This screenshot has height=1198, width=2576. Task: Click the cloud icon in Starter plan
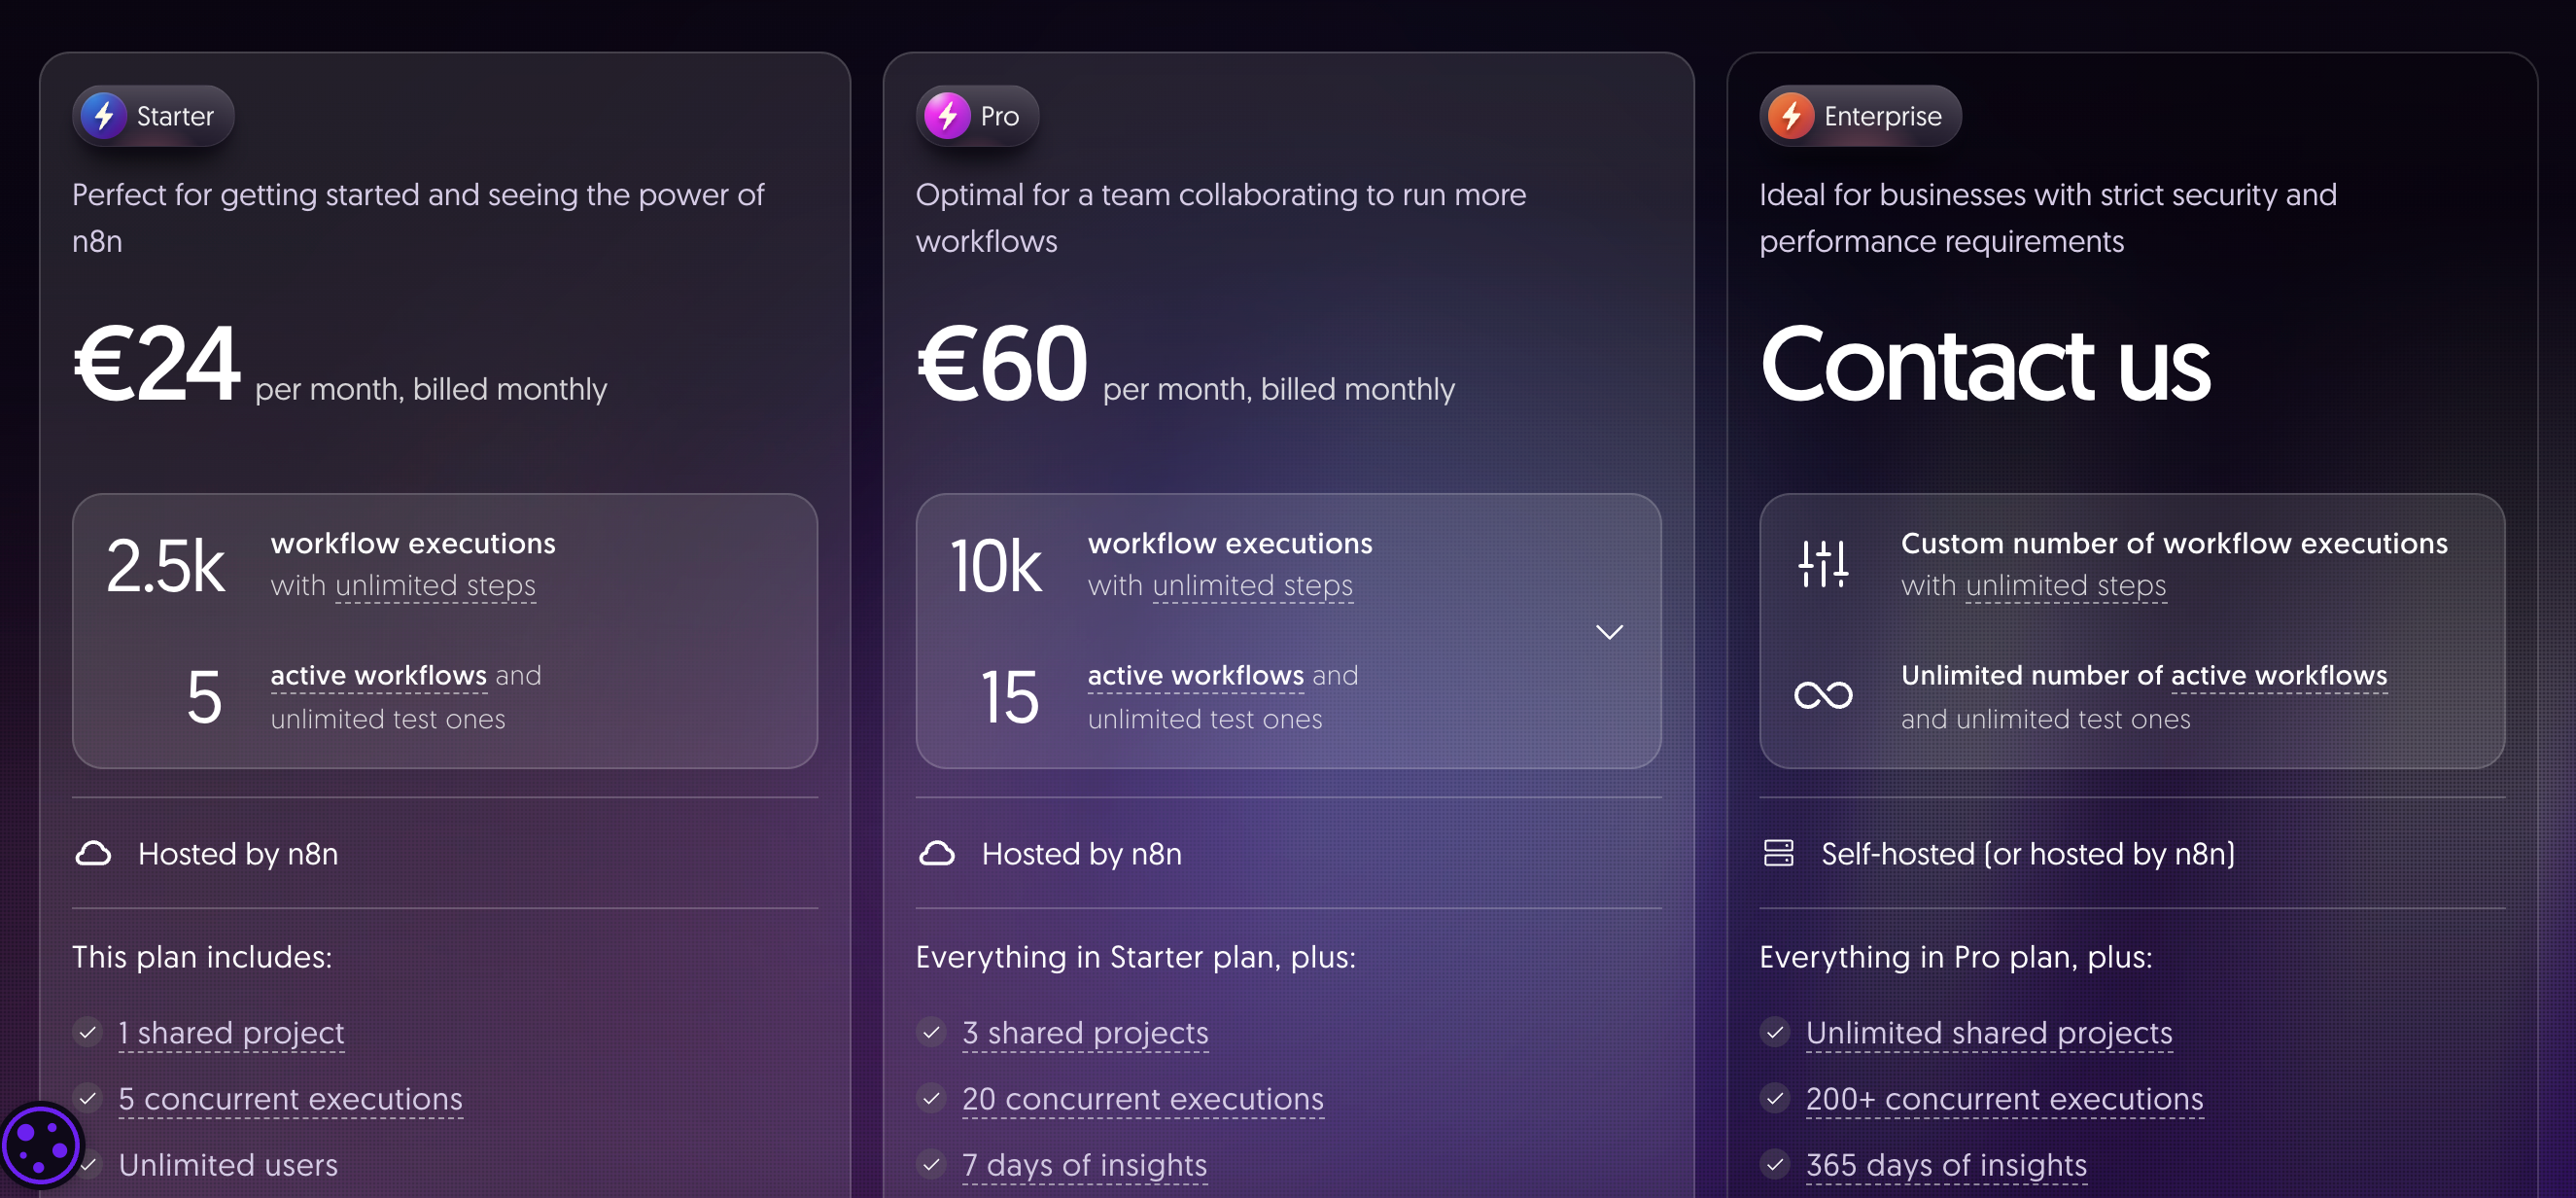(93, 853)
